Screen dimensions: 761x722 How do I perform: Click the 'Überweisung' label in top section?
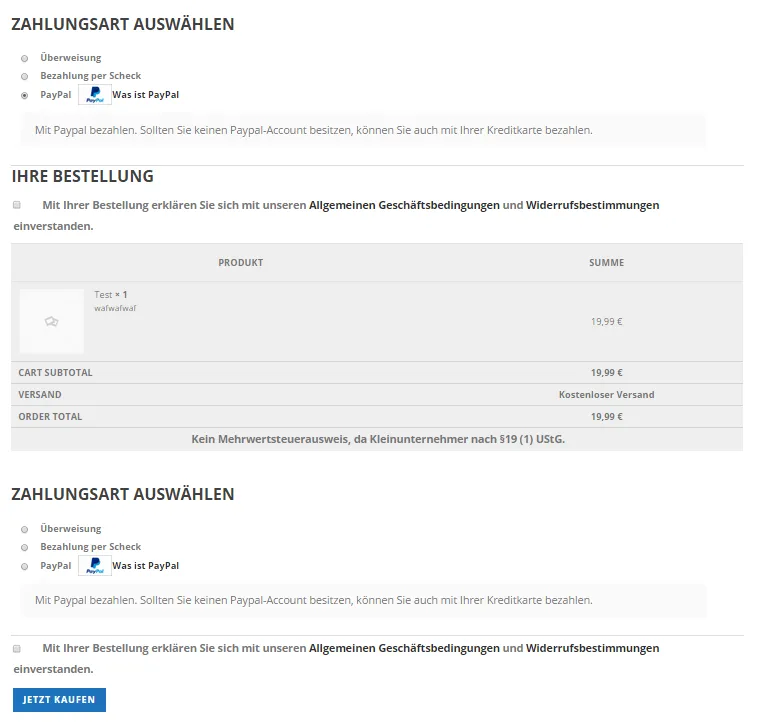pos(71,58)
